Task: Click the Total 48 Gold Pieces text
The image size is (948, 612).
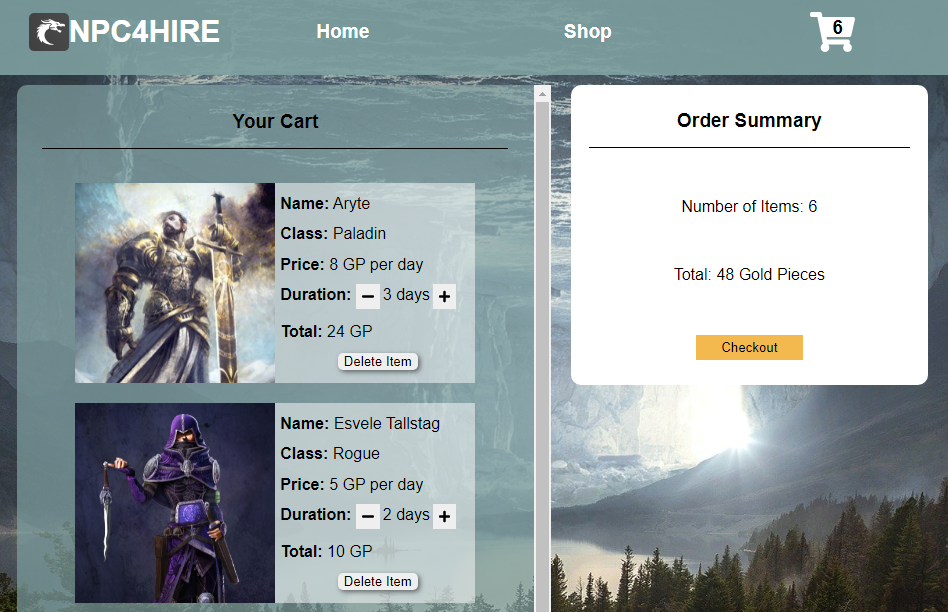Action: [x=749, y=274]
